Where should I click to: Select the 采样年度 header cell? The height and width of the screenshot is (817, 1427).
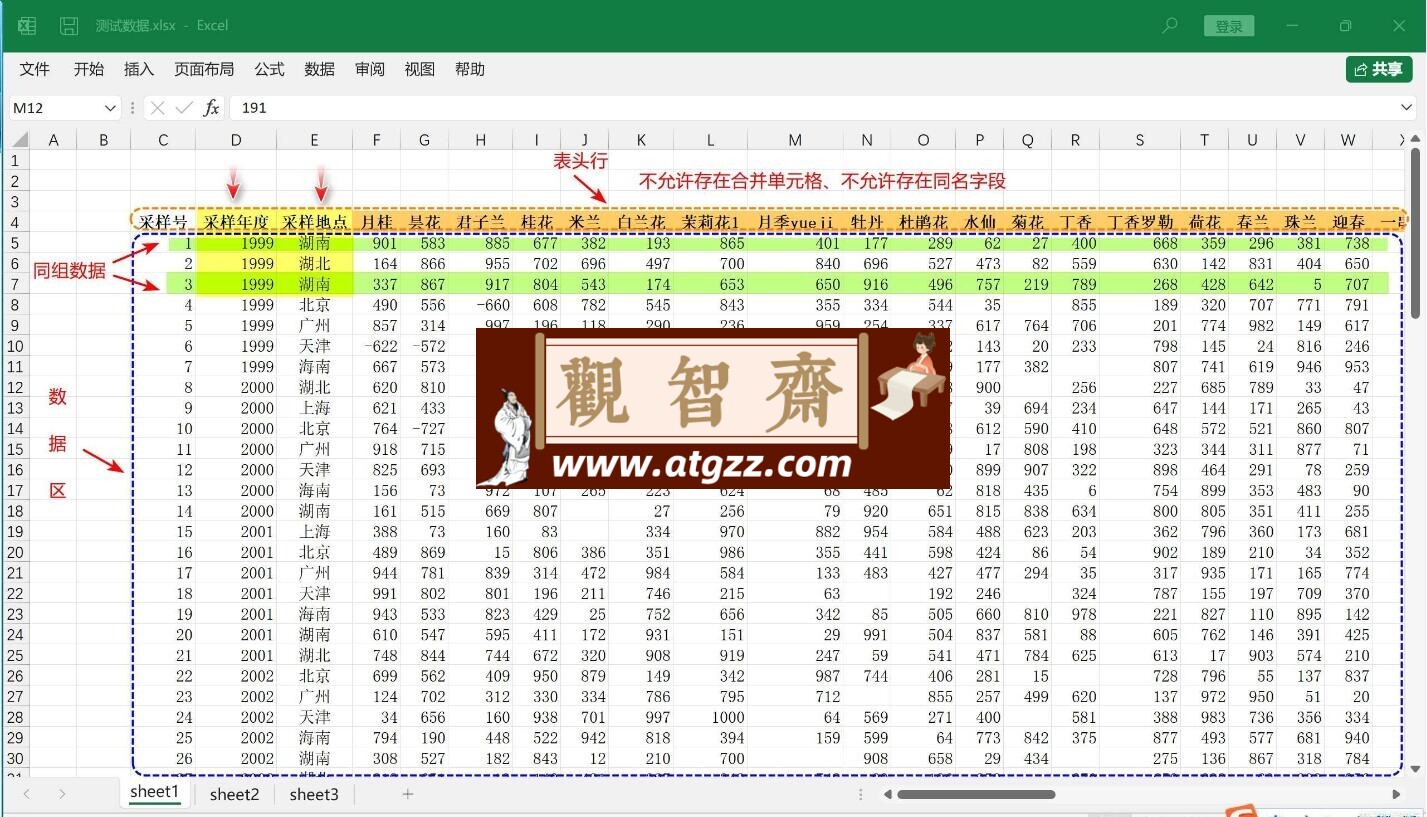click(236, 222)
